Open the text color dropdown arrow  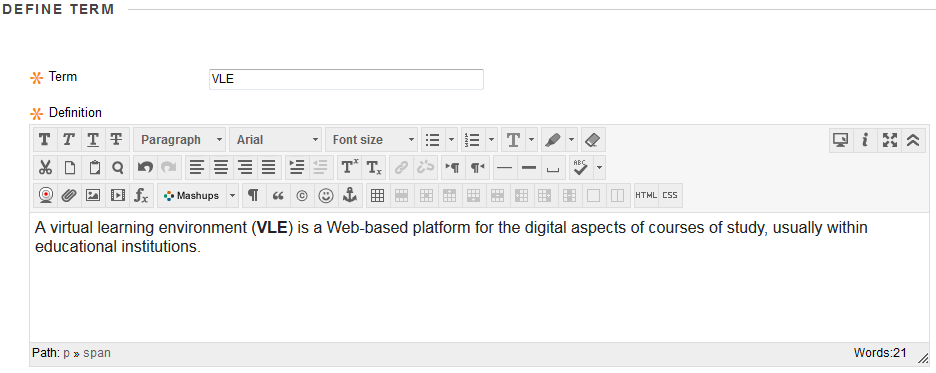pyautogui.click(x=531, y=140)
